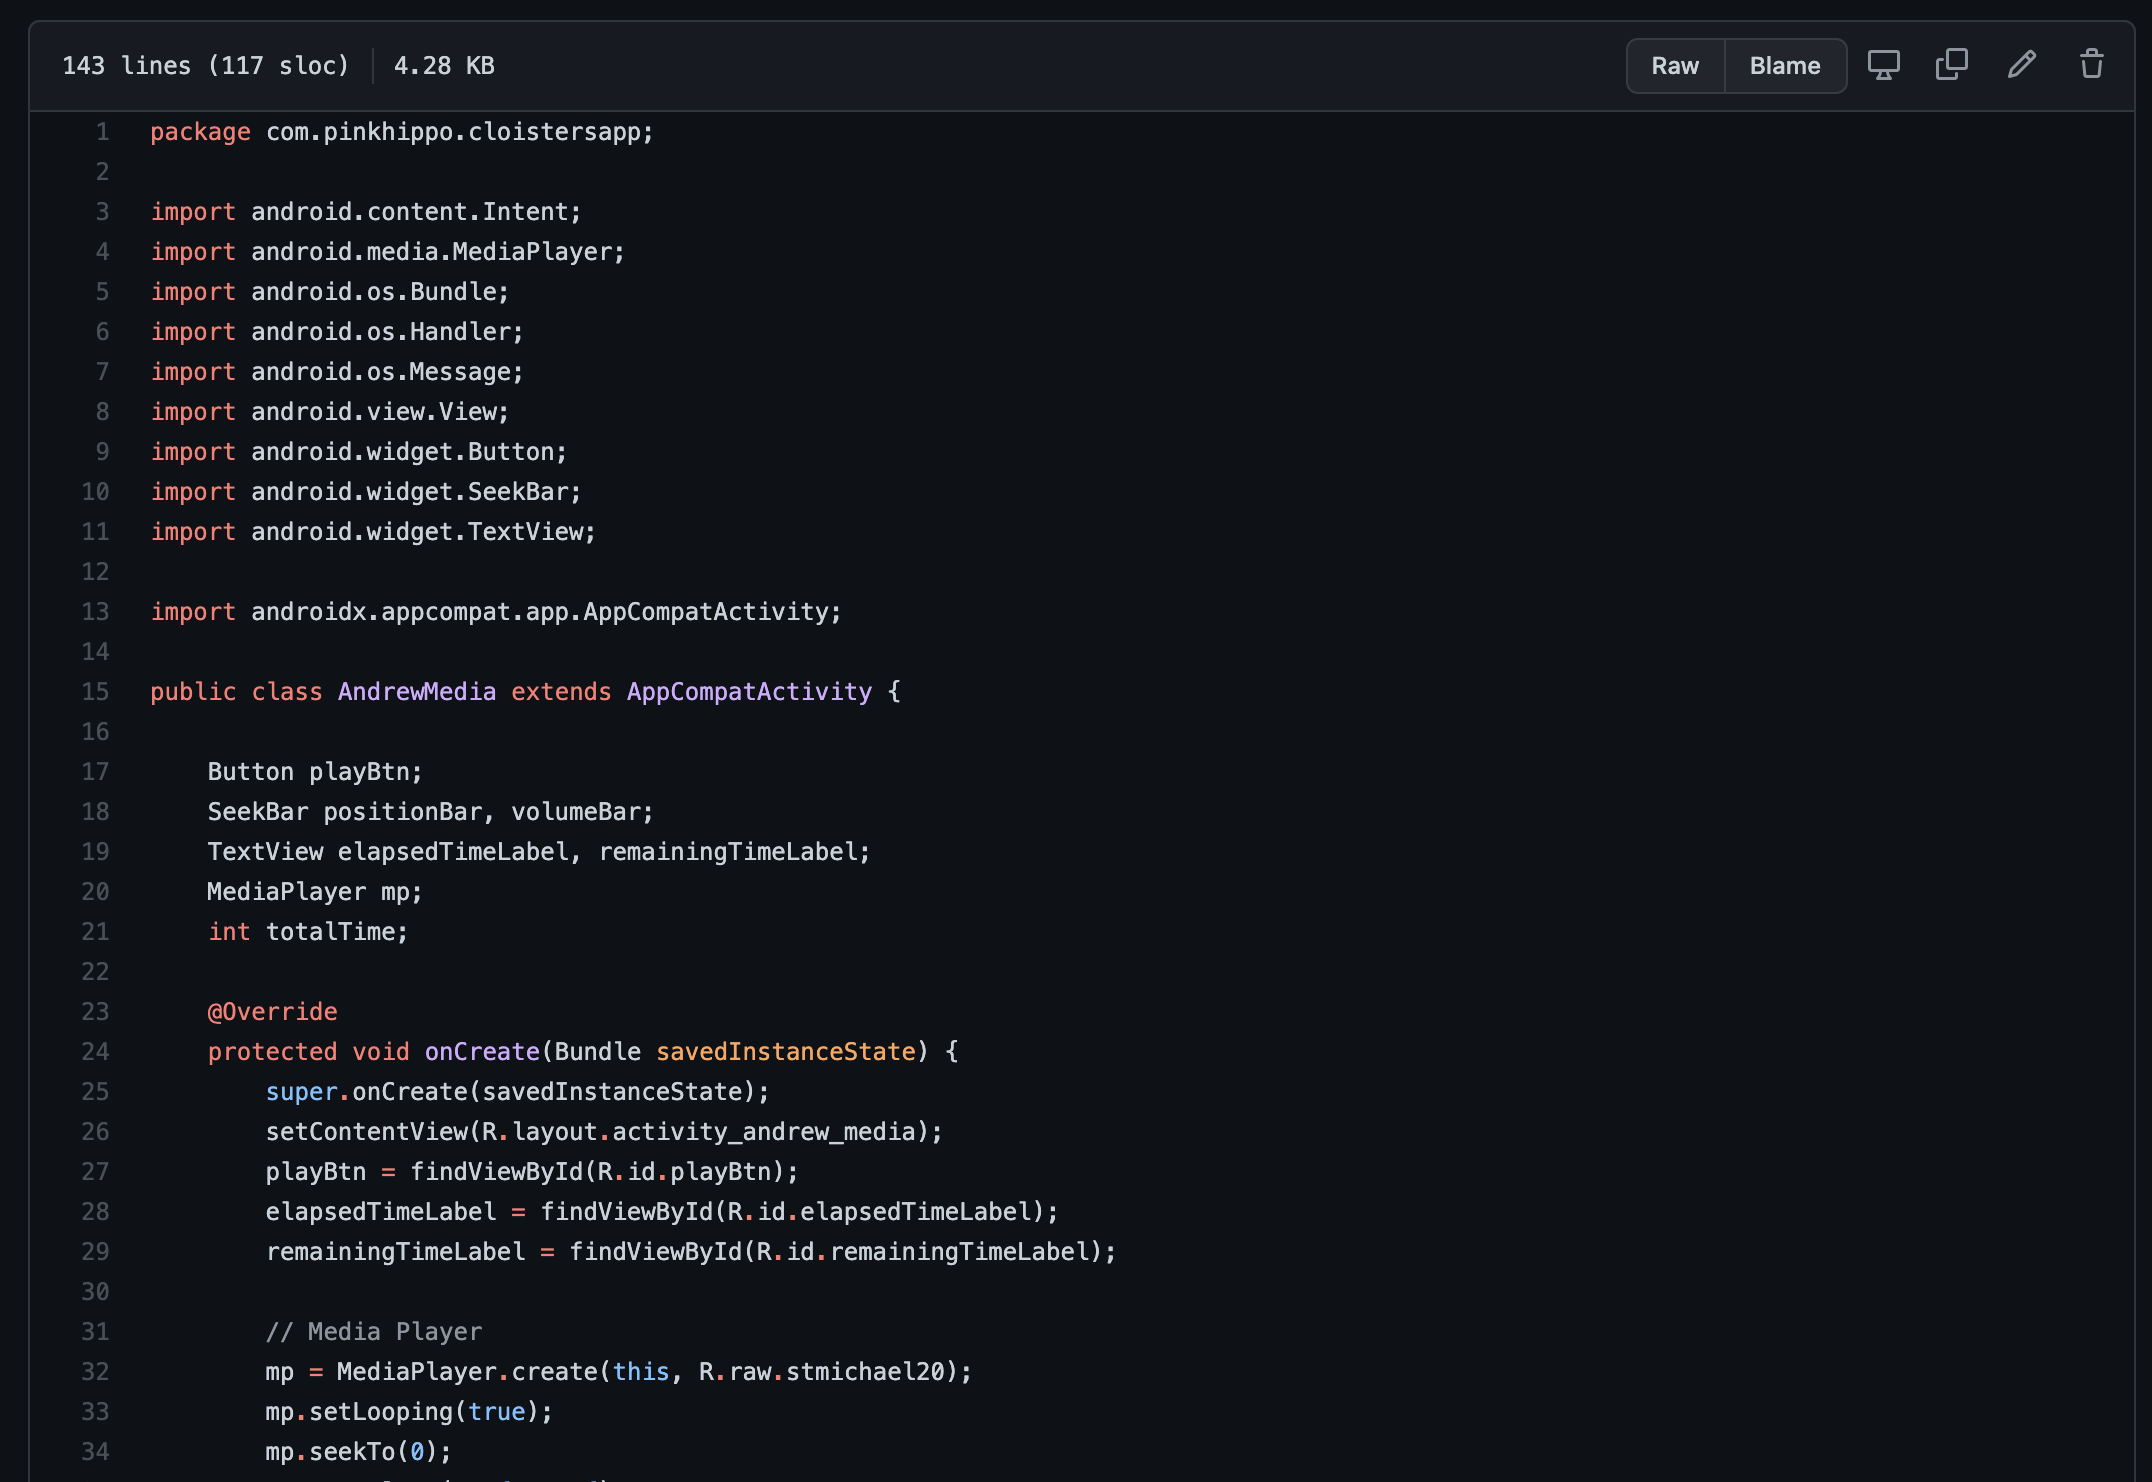
Task: Click the trash delete file icon
Action: [2091, 65]
